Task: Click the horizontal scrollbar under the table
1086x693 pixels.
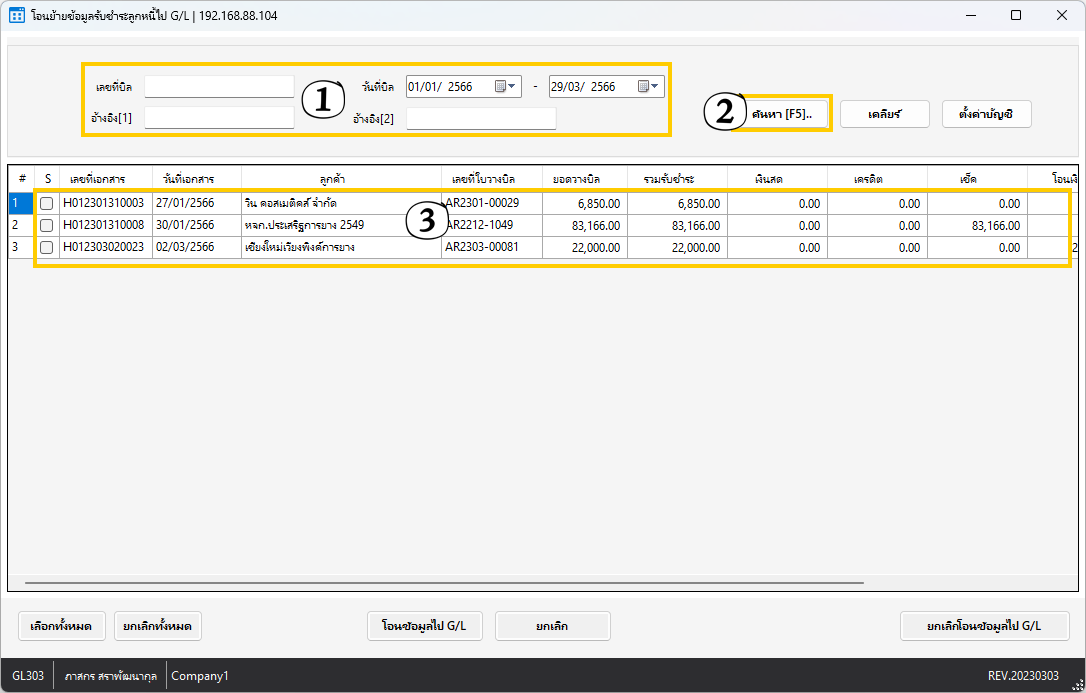Action: click(444, 582)
